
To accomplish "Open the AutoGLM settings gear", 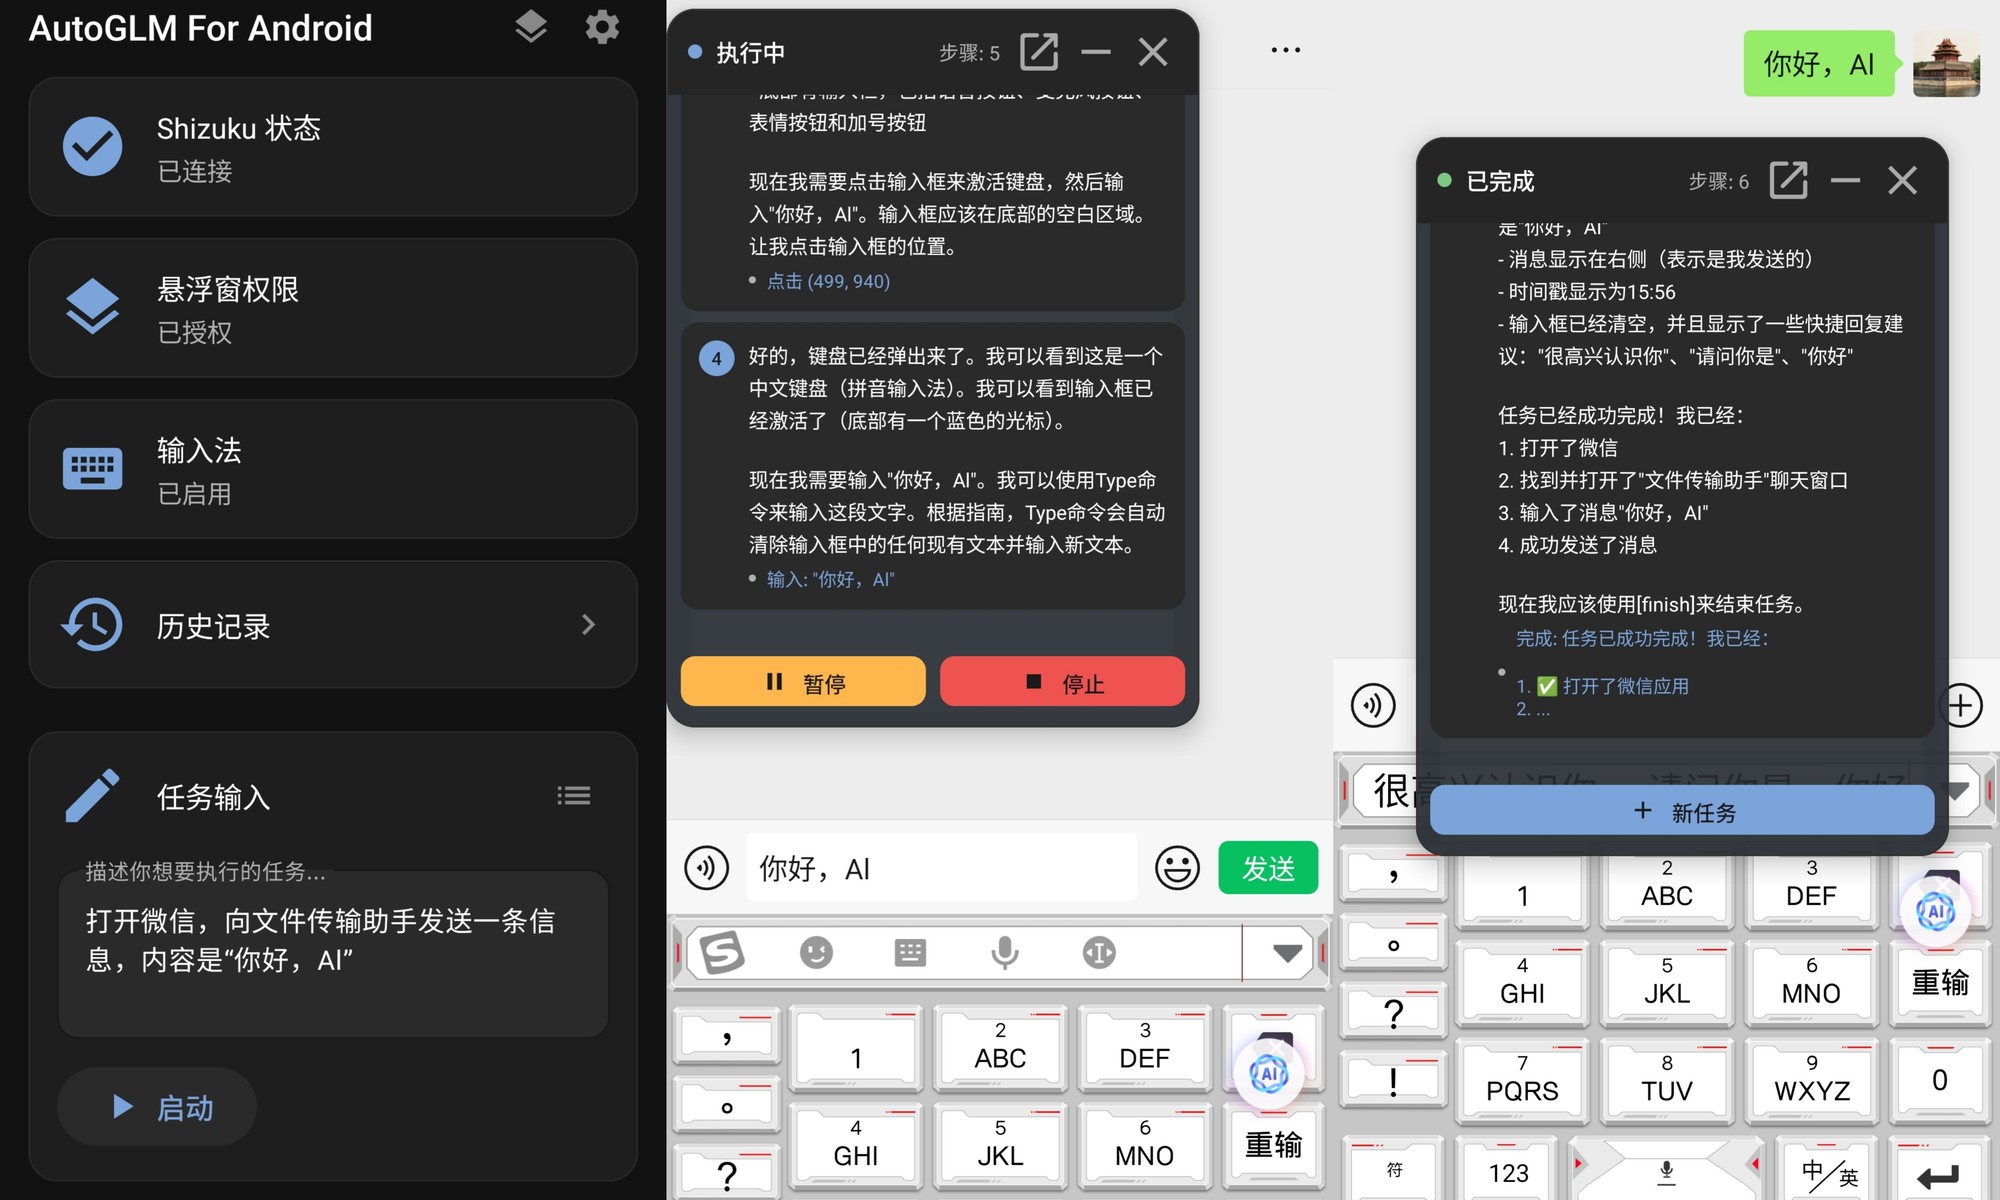I will 602,28.
